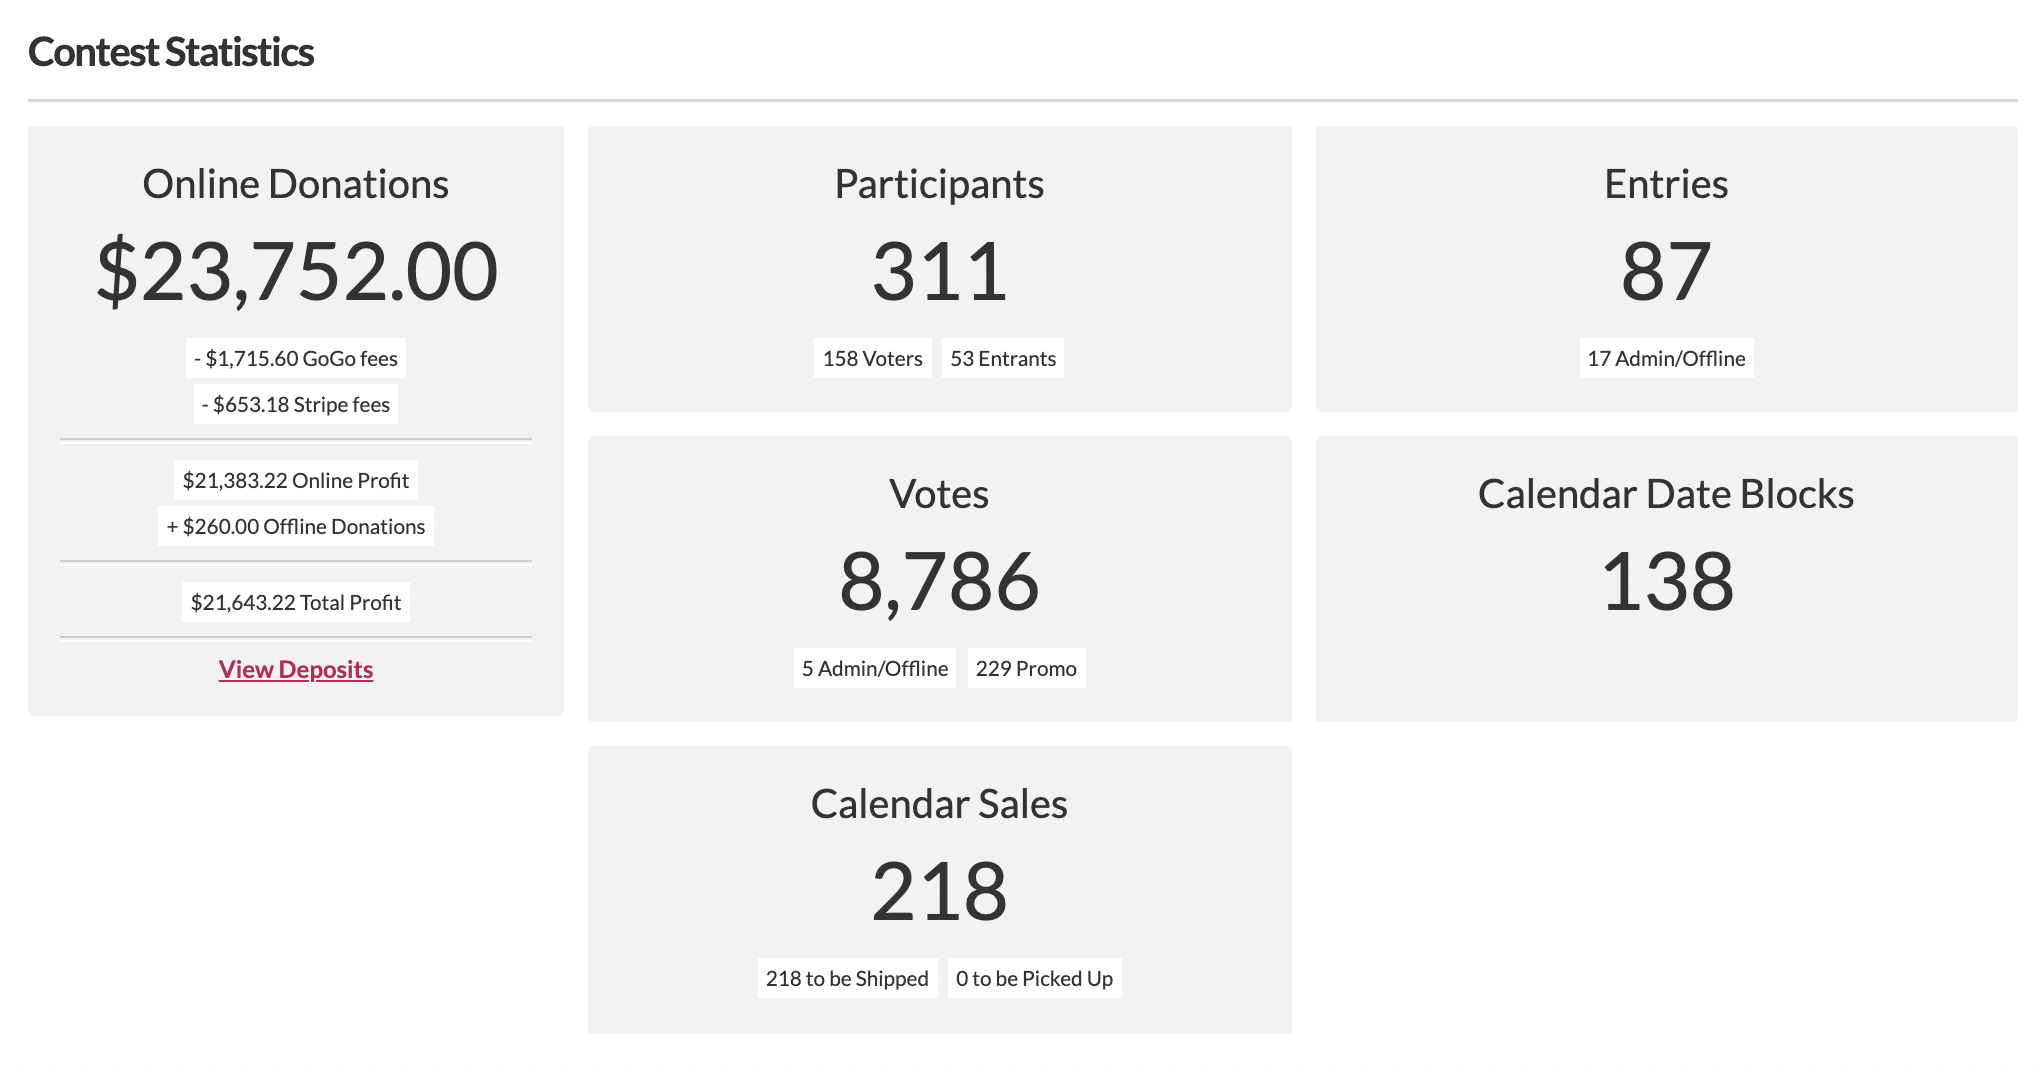This screenshot has height=1066, width=2044.
Task: Click the 17 Admin/Offline entries badge
Action: [1666, 358]
